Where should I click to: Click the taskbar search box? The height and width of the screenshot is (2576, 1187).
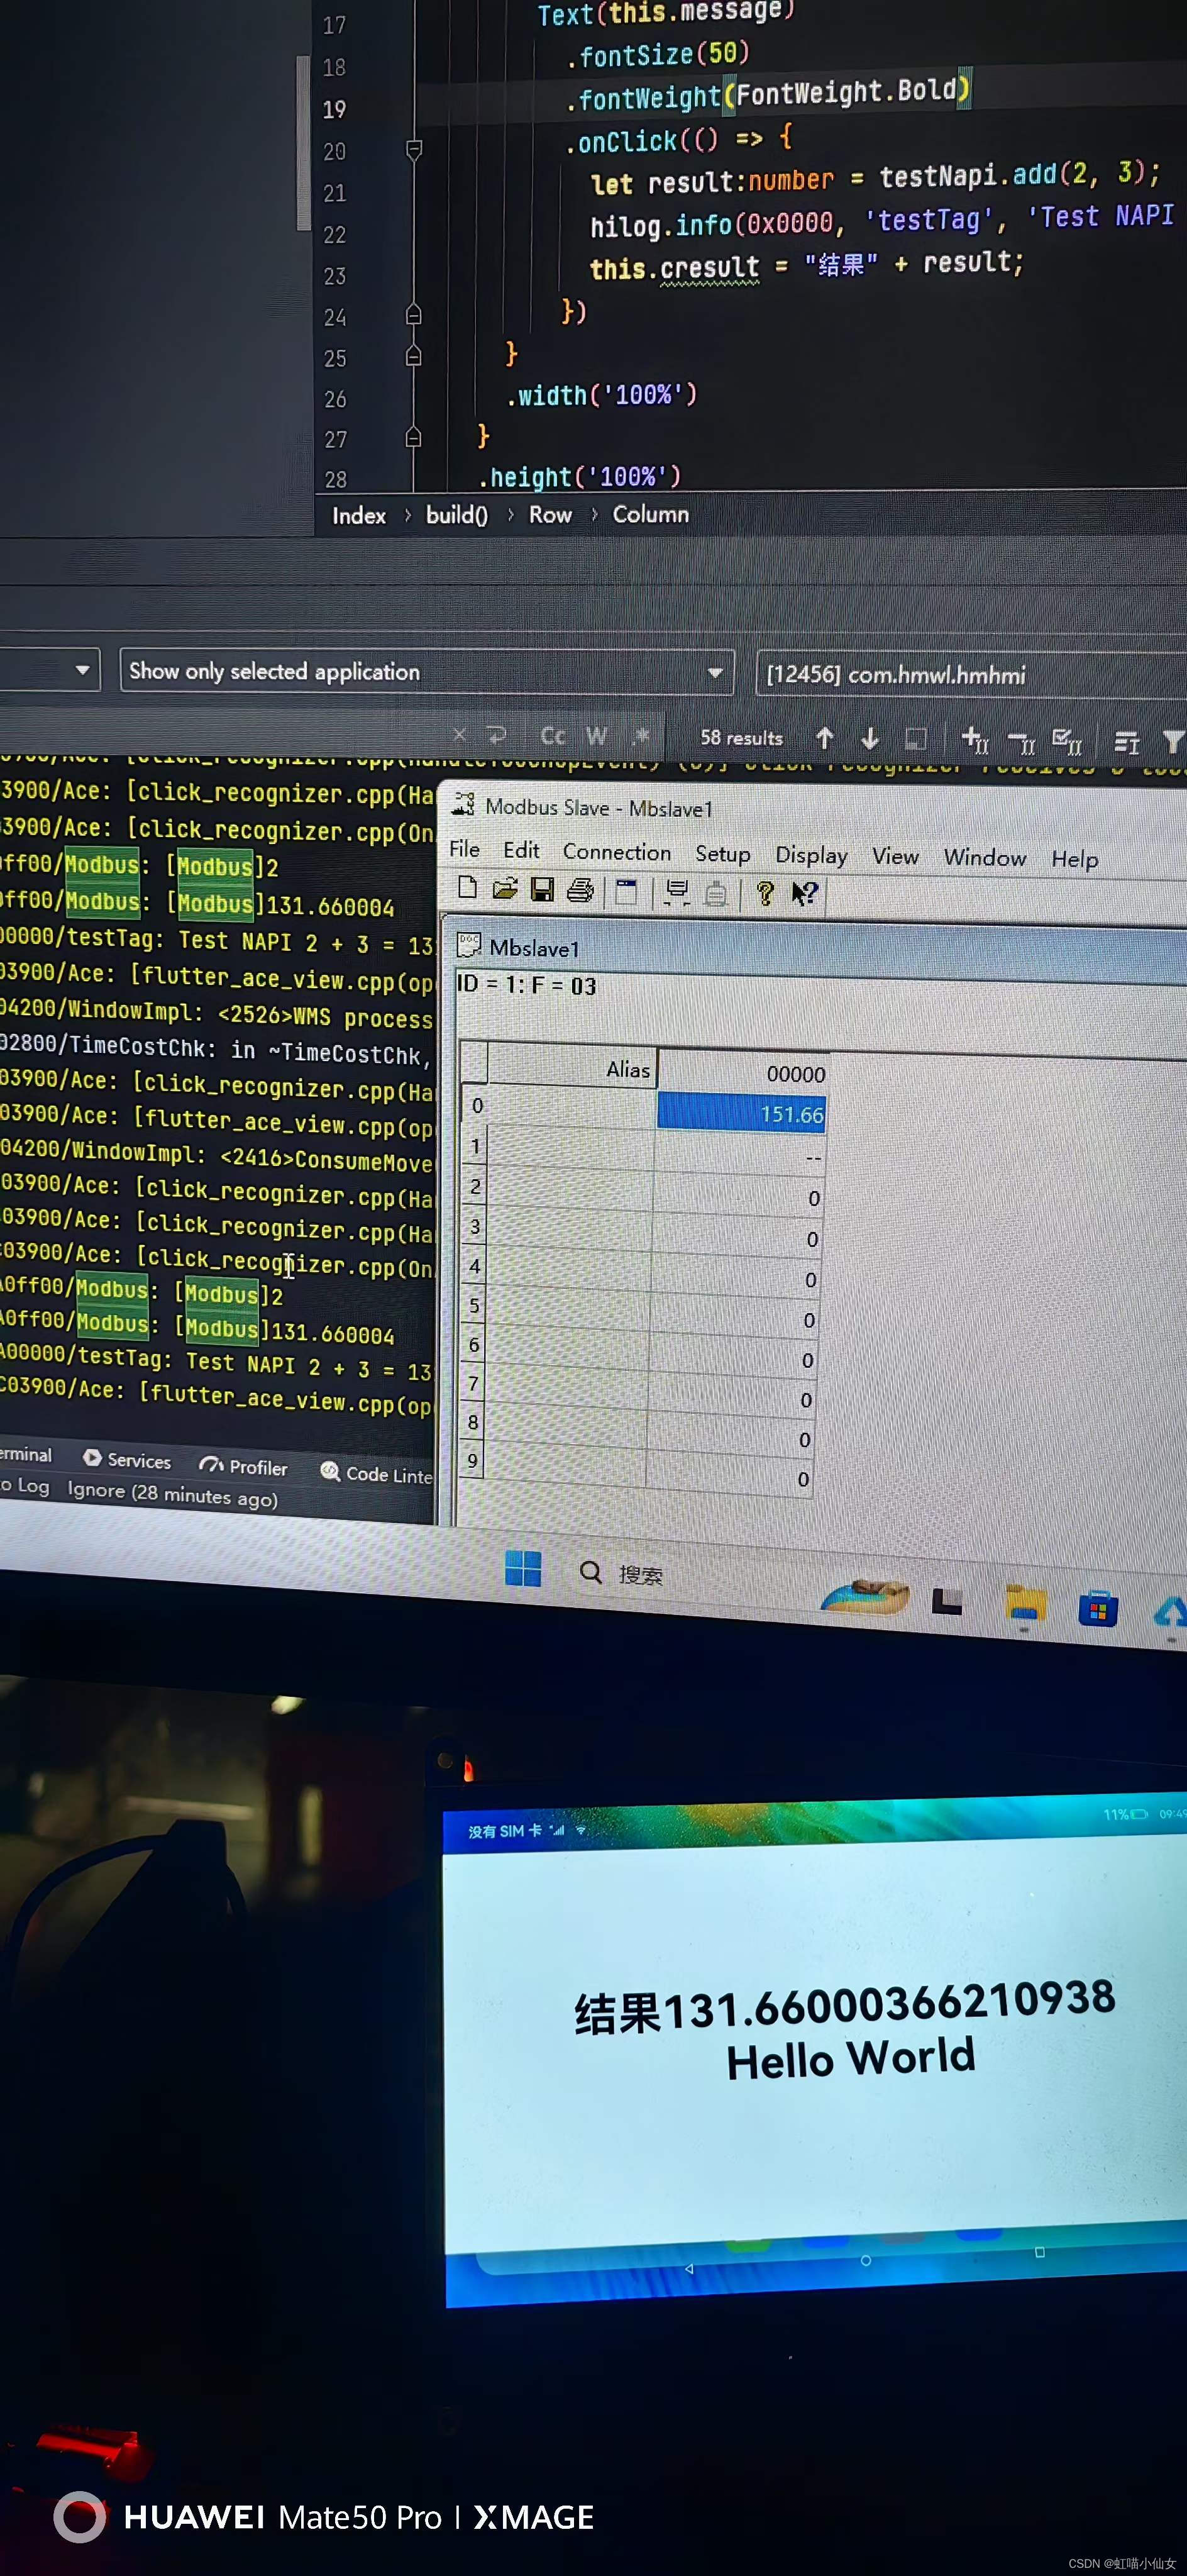tap(621, 1574)
